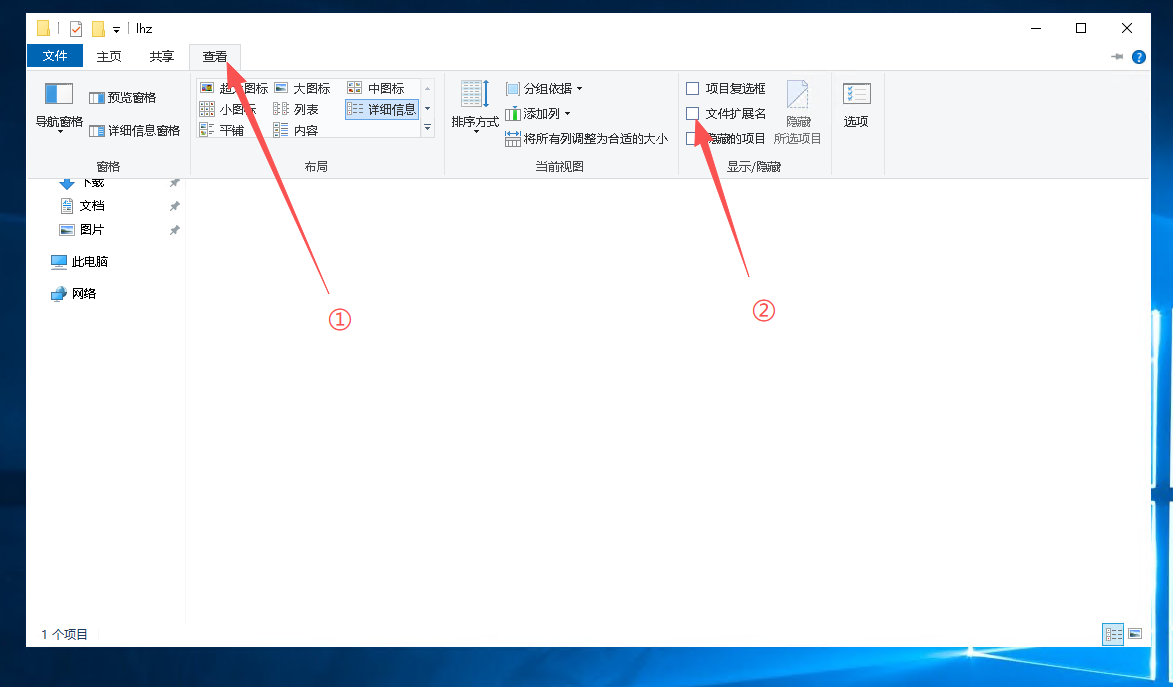
Task: Choose the 列表 list layout
Action: [296, 109]
